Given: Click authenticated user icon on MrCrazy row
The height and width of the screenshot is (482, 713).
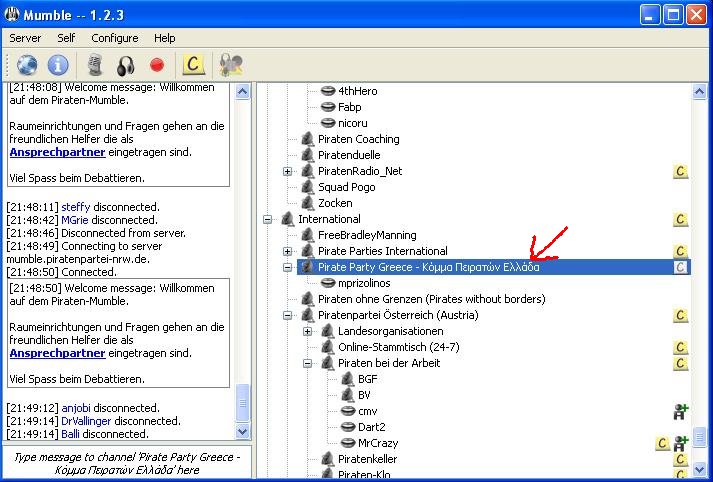Looking at the screenshot, I should (681, 443).
